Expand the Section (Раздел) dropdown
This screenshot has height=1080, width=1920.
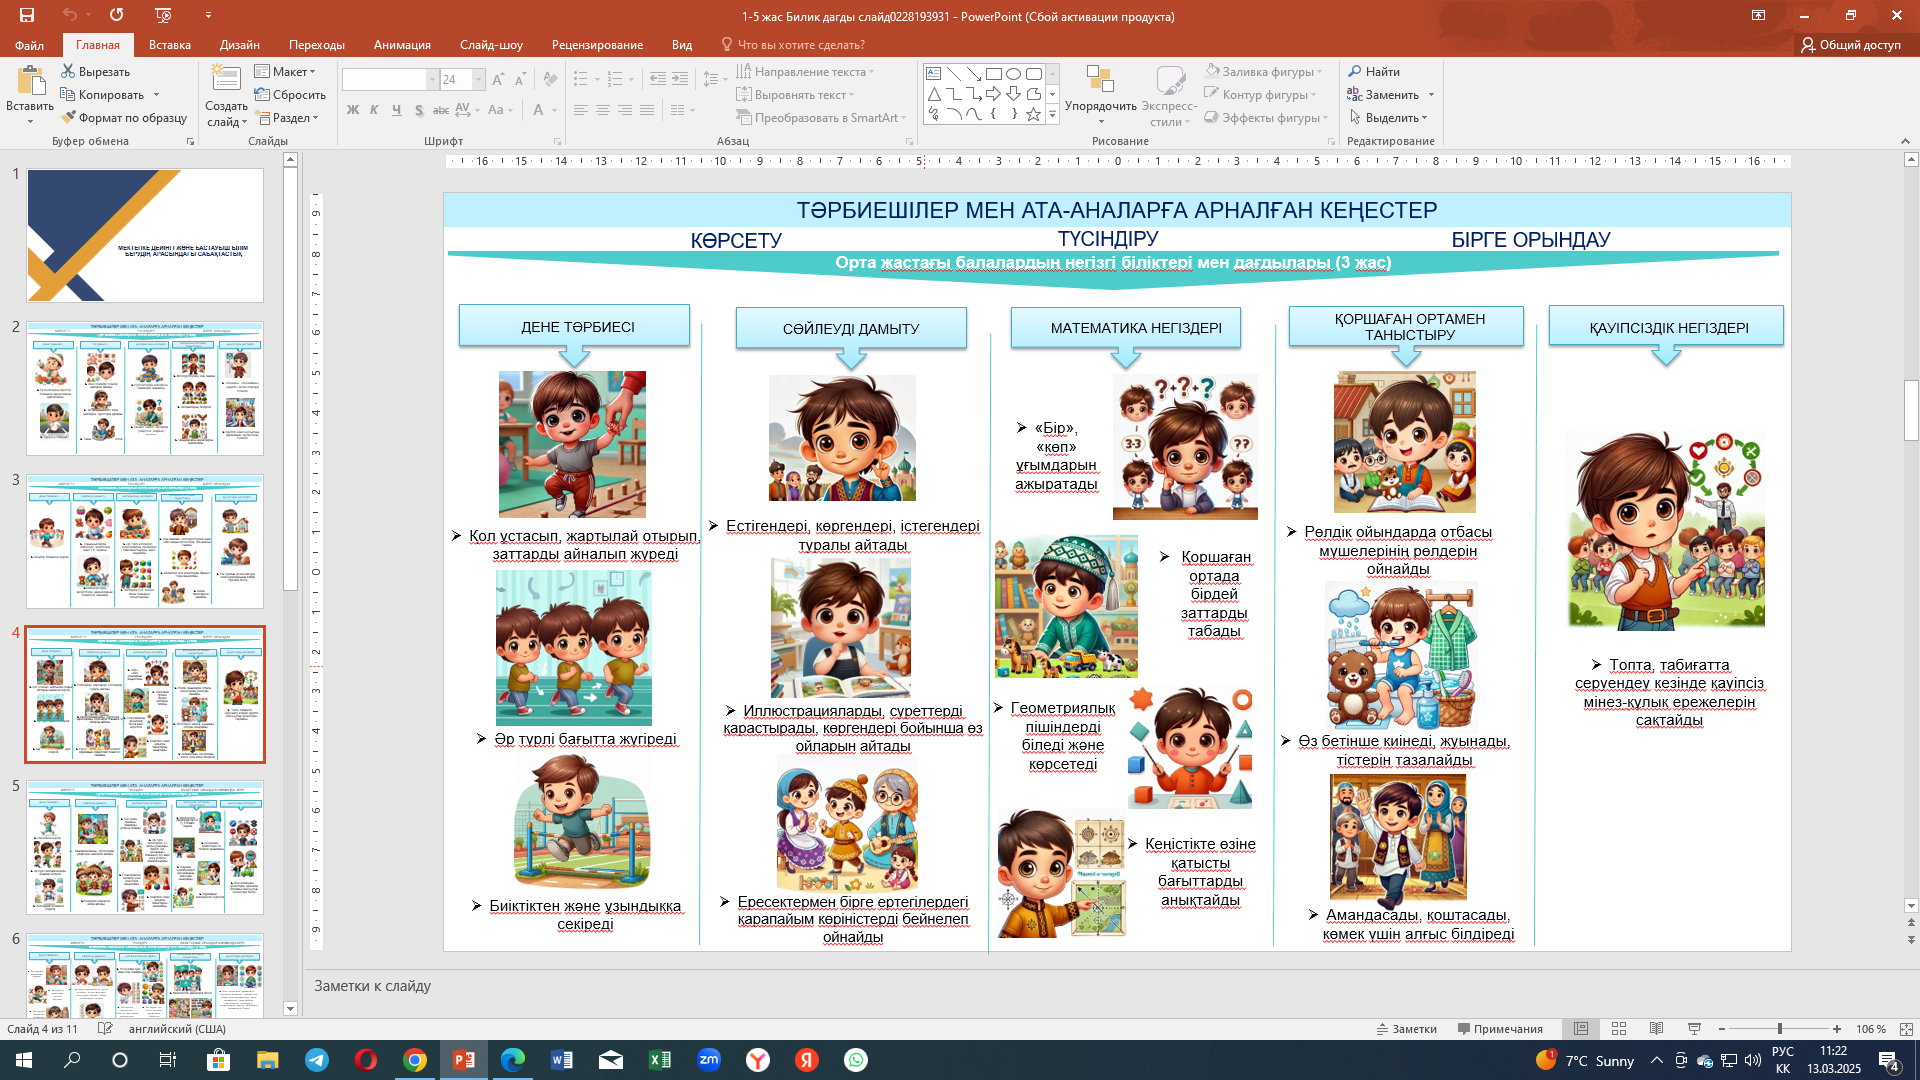pos(287,118)
